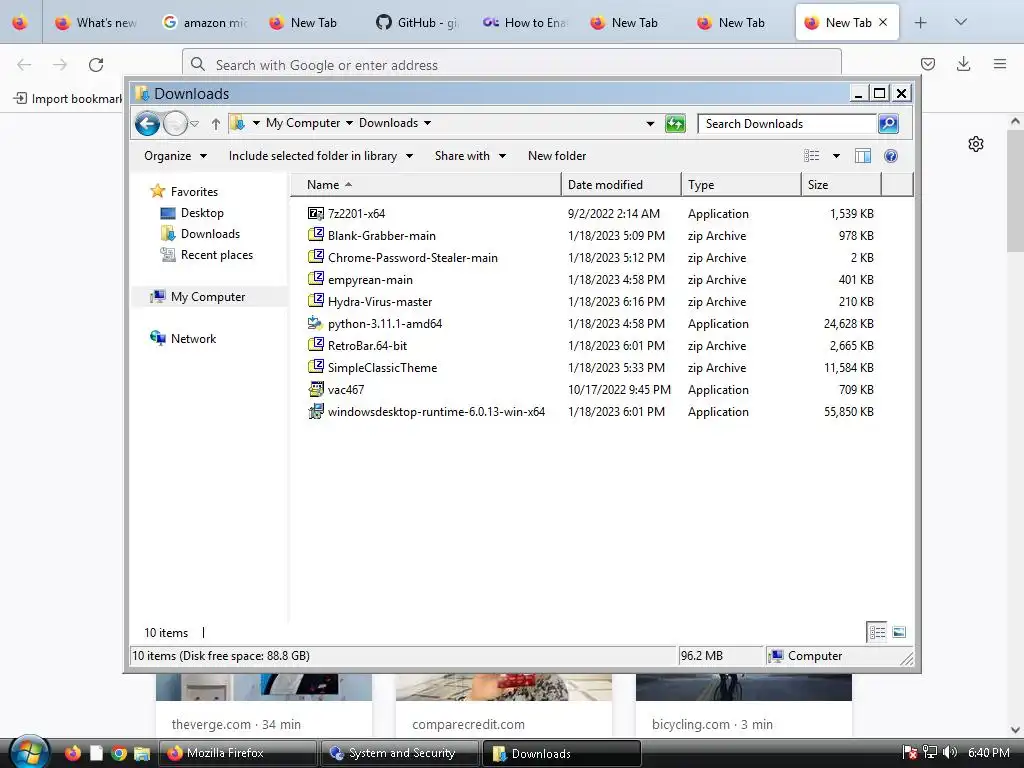
Task: Open Mozilla Firefox taskbar button
Action: [238, 753]
